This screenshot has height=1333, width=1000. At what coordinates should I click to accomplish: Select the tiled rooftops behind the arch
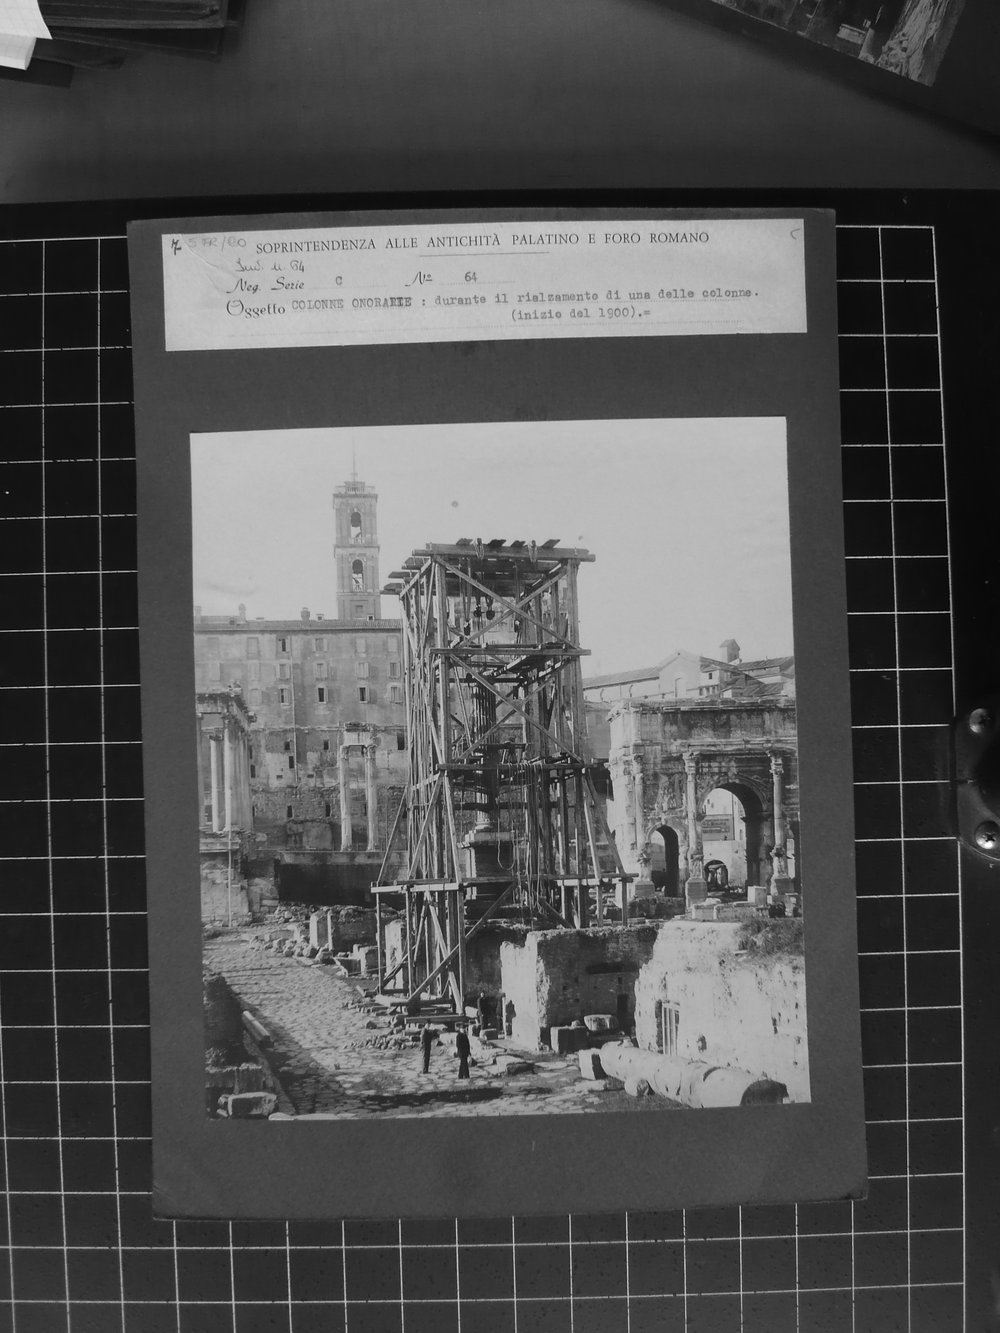tap(690, 675)
